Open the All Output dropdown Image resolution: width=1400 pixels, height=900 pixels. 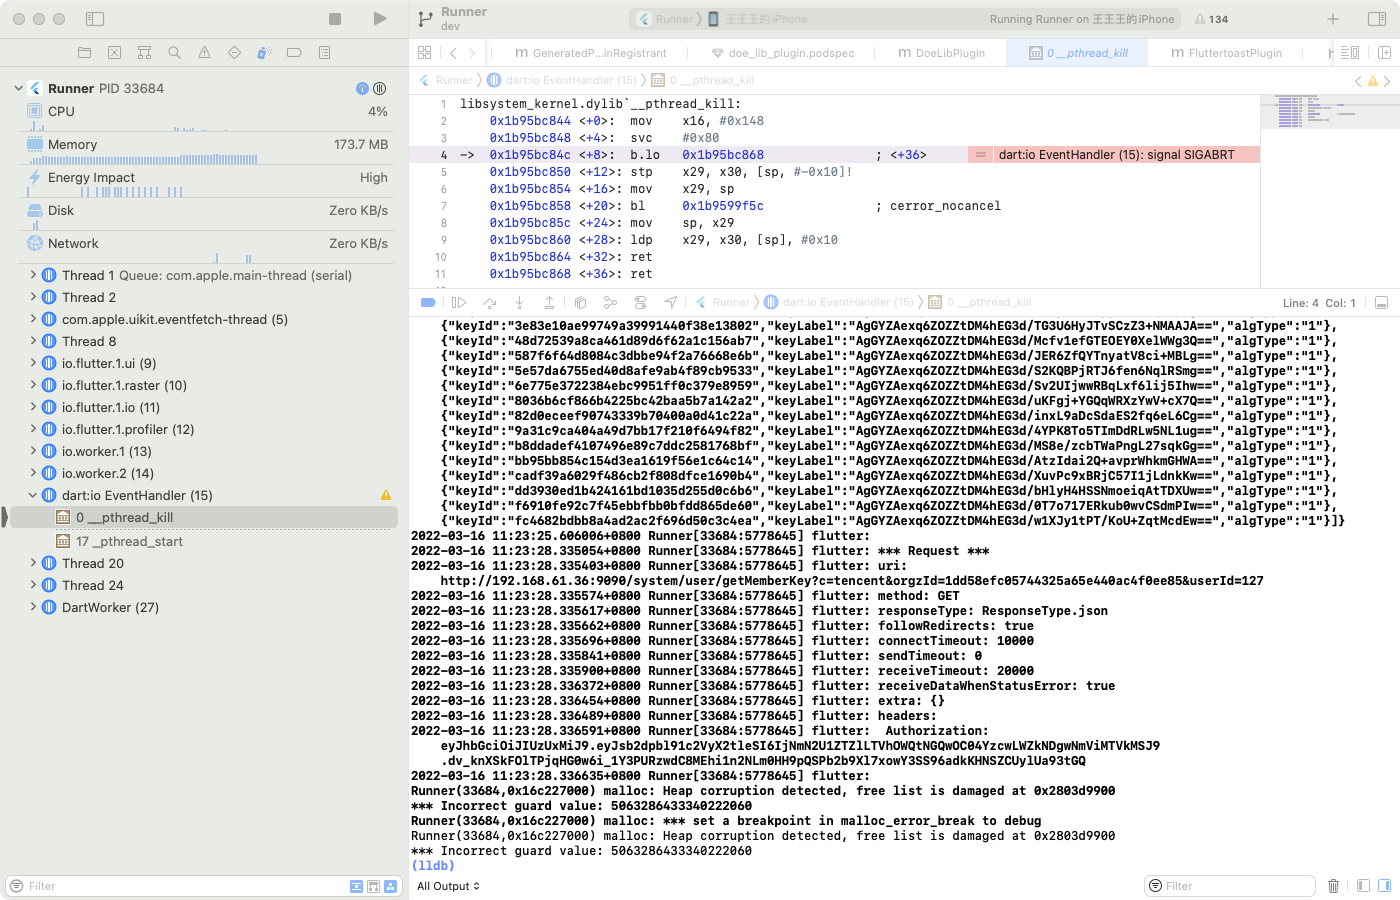coord(447,885)
